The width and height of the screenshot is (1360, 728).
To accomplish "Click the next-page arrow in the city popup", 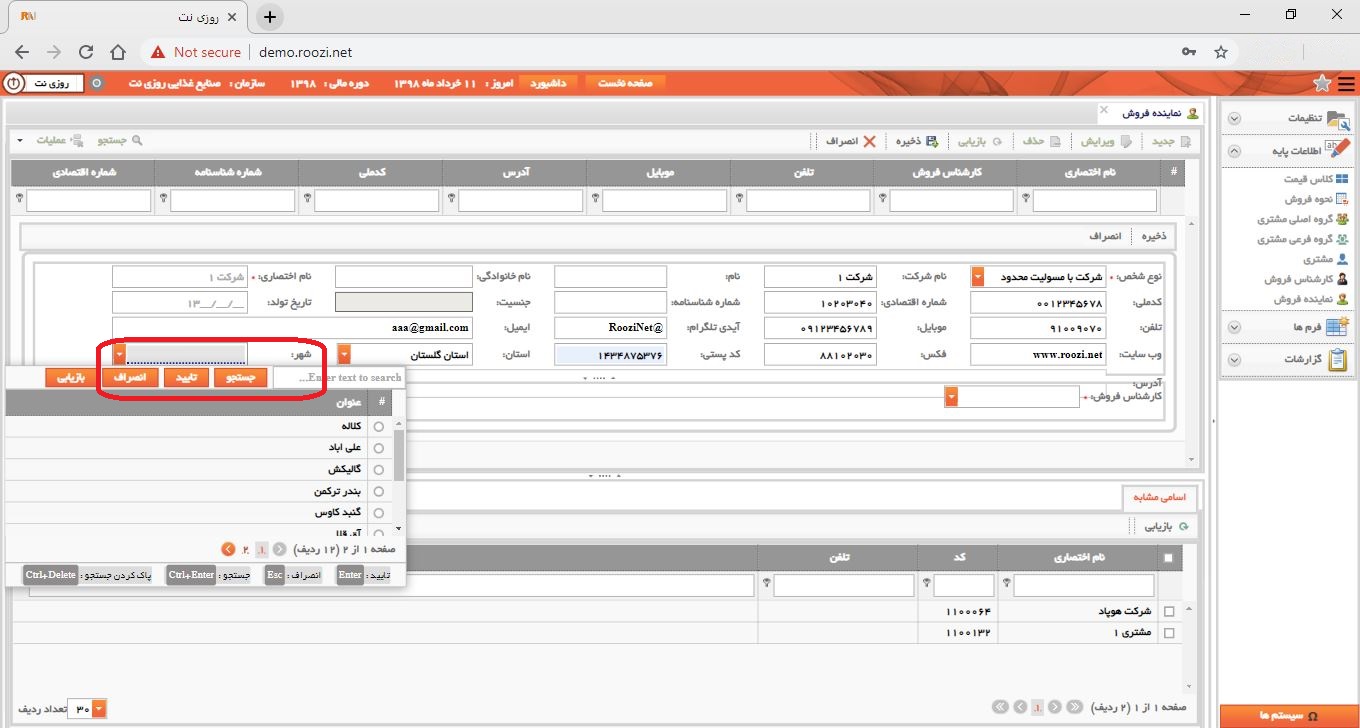I will [x=228, y=549].
